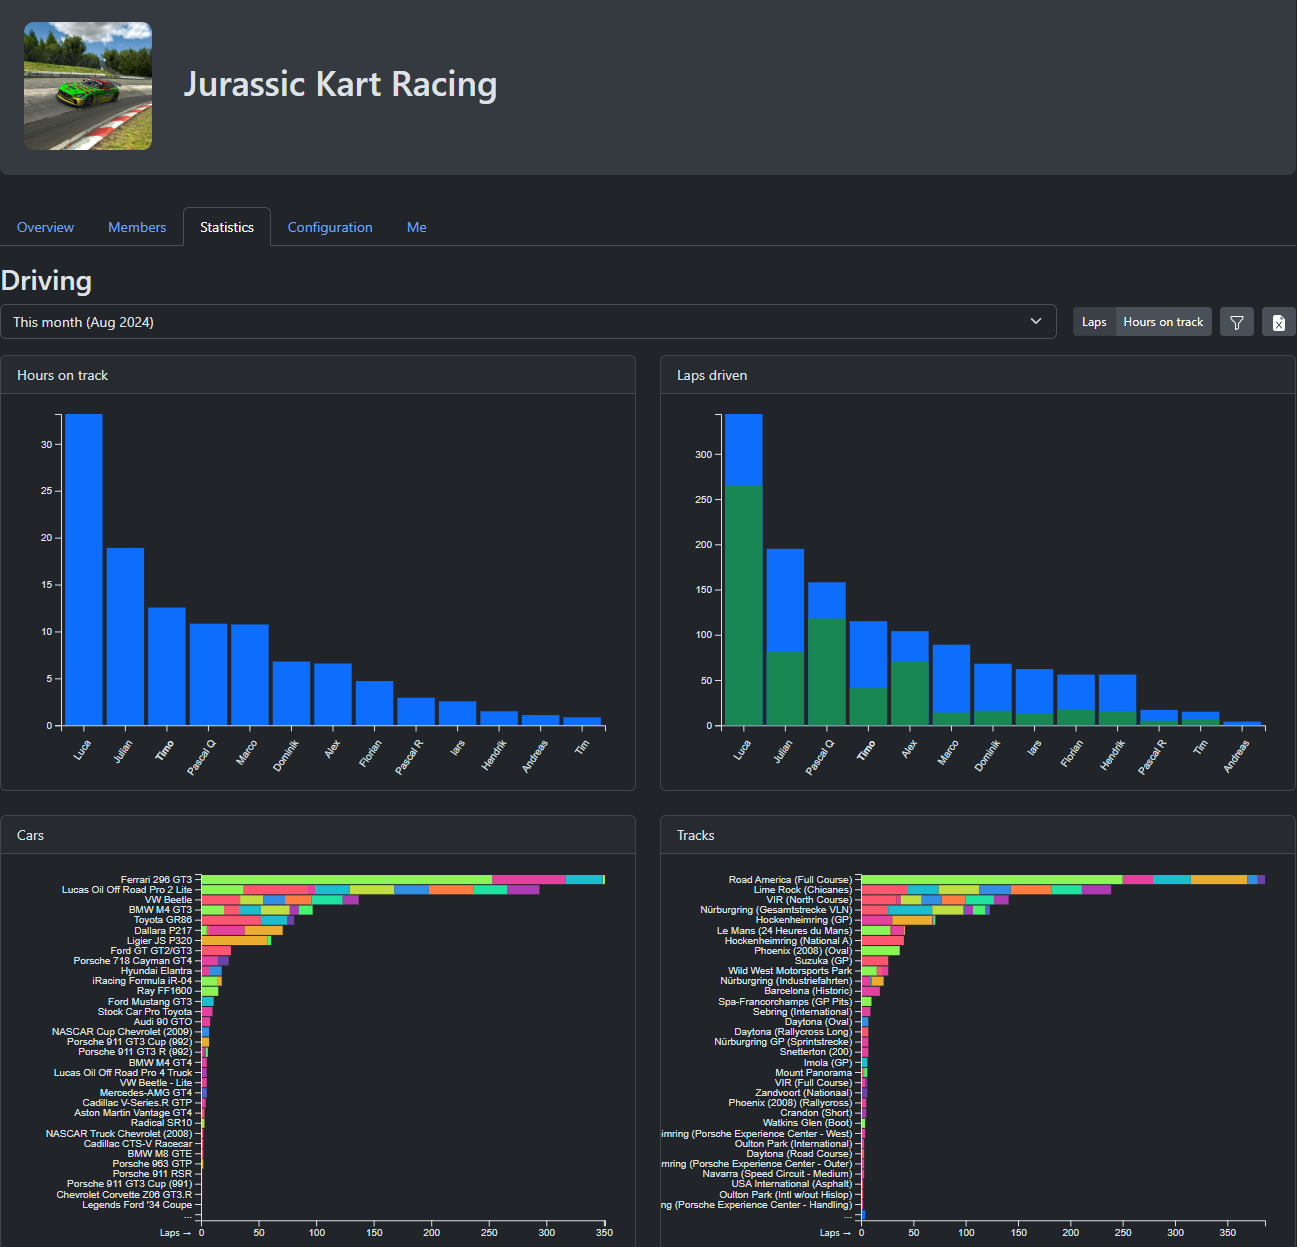The height and width of the screenshot is (1247, 1297).
Task: Click blue segment of Julian's Laps driven bar
Action: [x=785, y=600]
